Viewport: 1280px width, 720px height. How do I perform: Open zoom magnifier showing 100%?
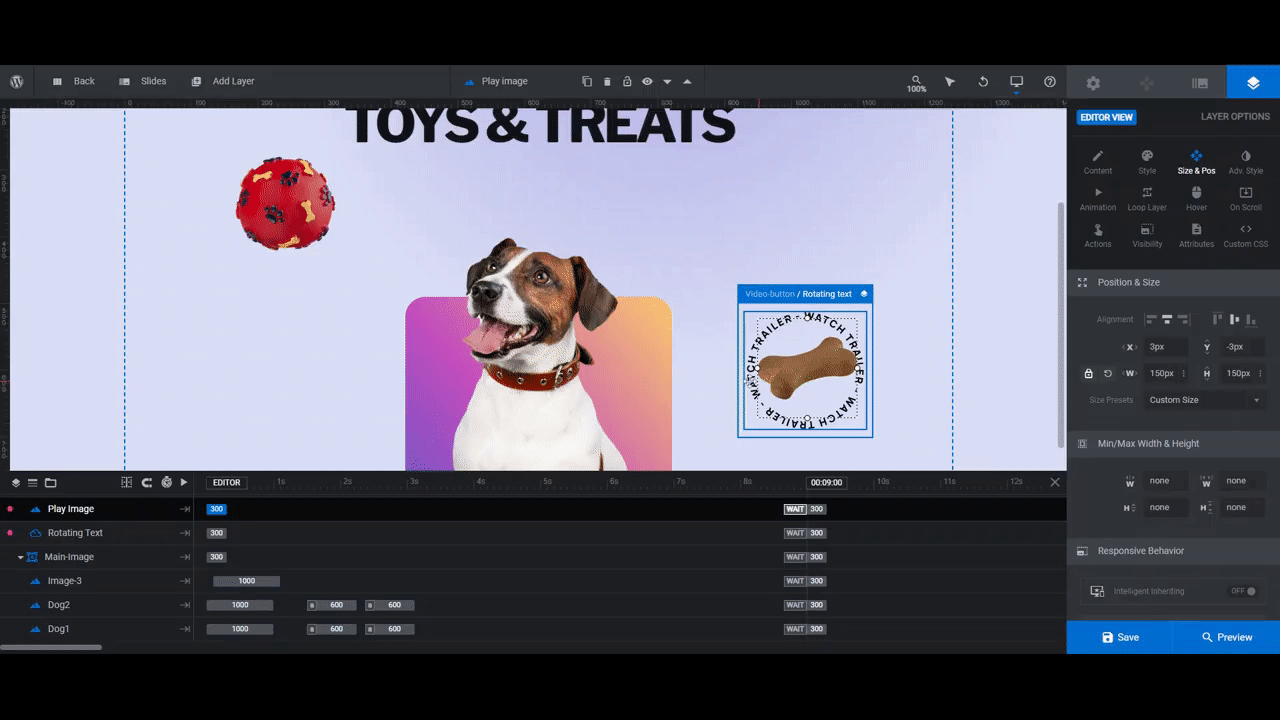[916, 83]
